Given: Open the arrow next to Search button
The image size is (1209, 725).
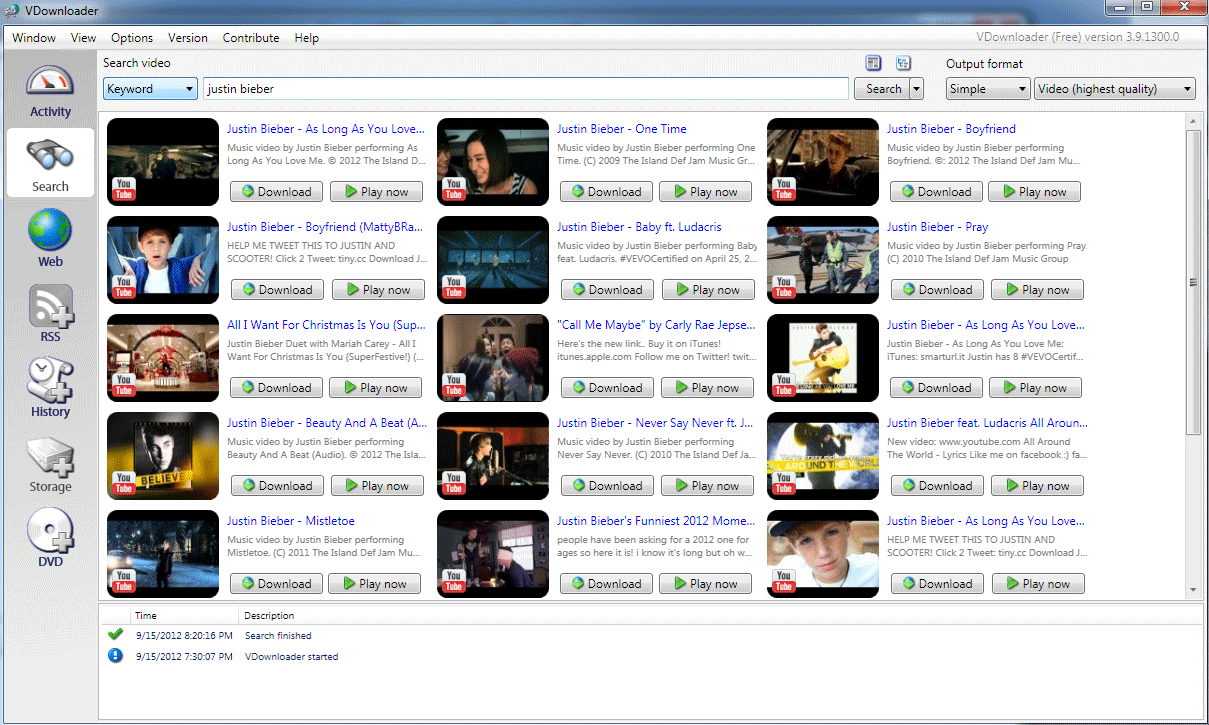Looking at the screenshot, I should (x=916, y=89).
